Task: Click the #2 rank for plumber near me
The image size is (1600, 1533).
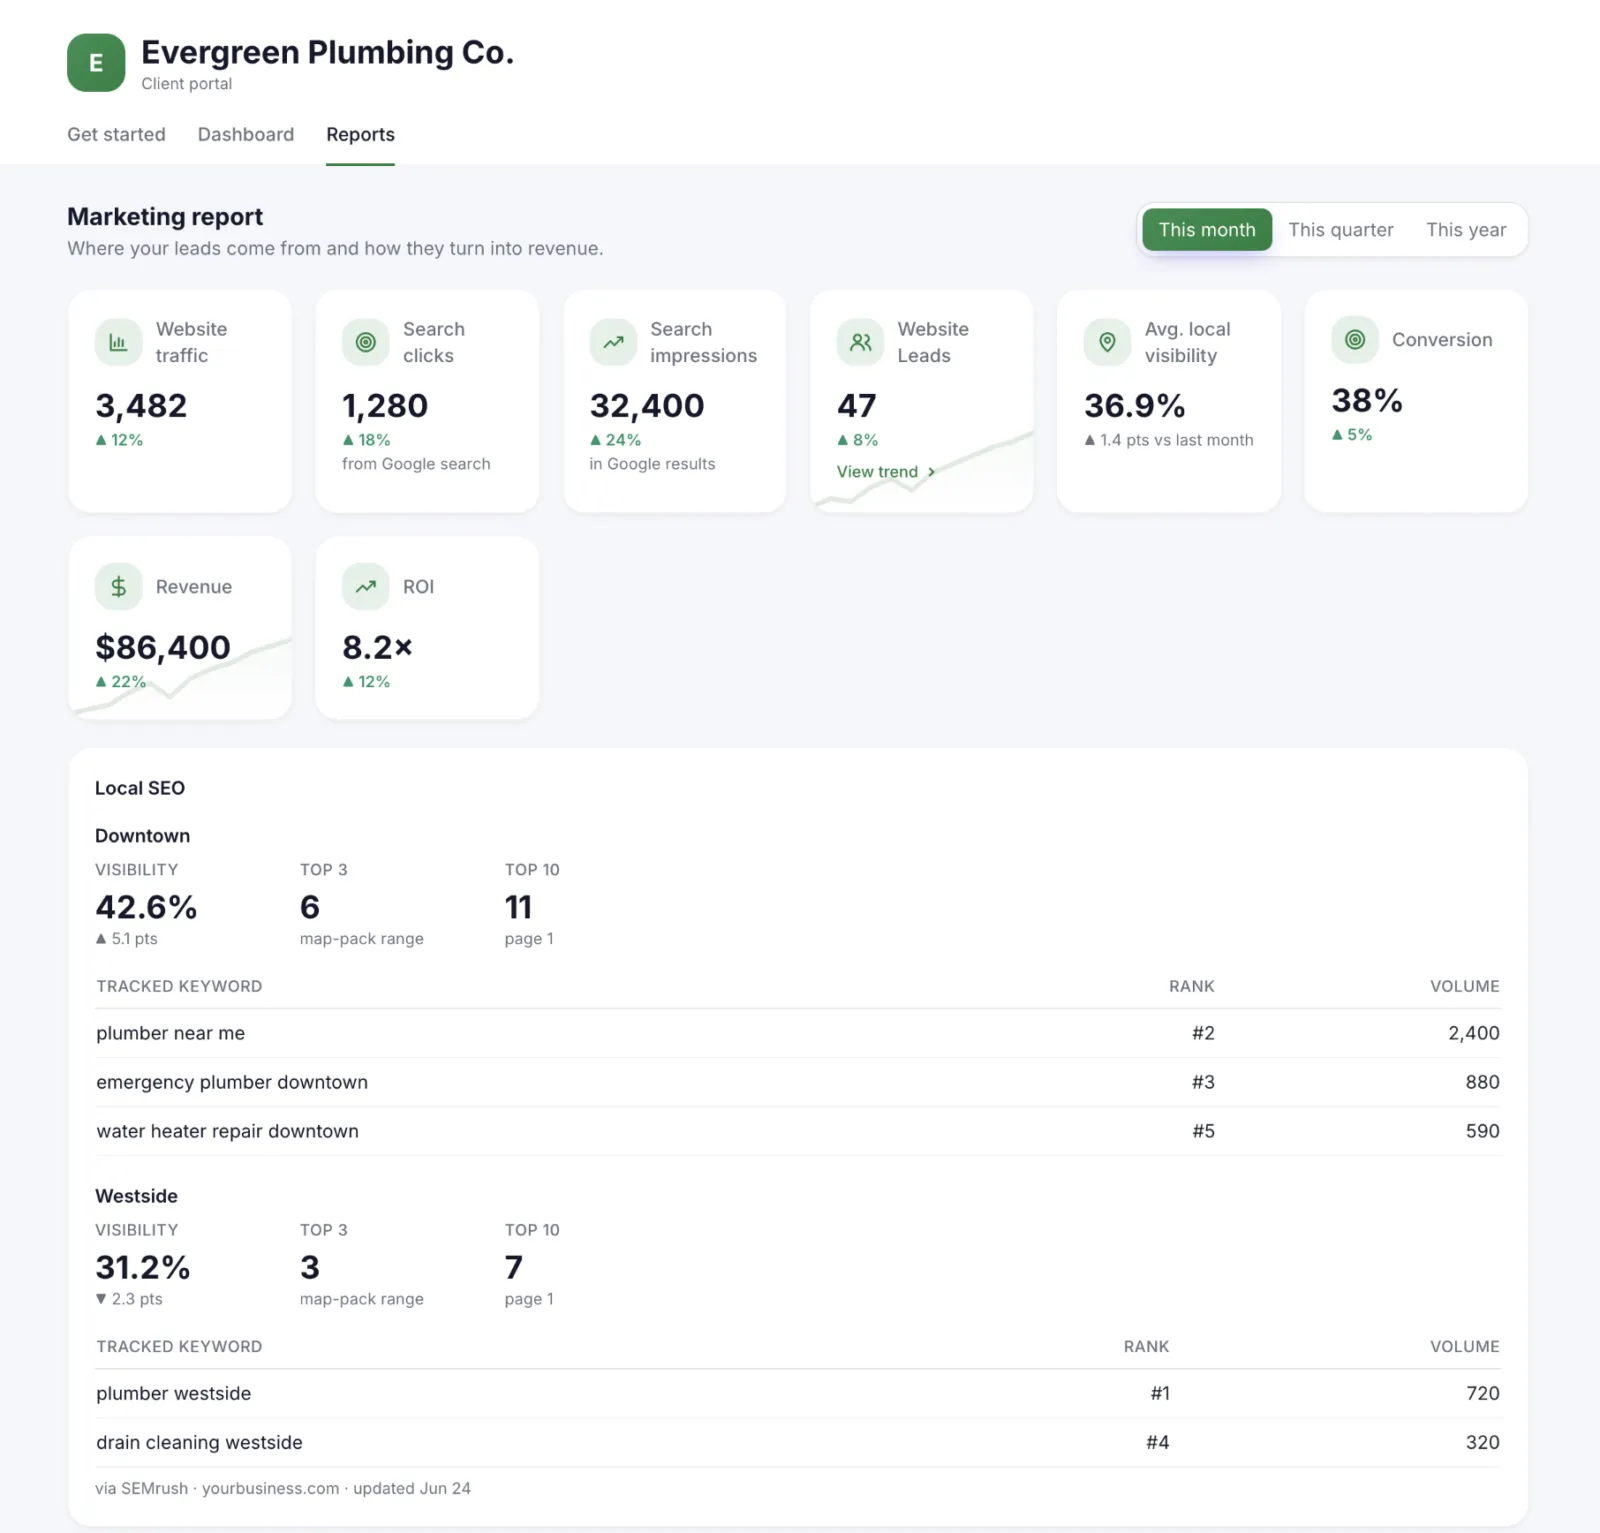Action: pos(1203,1033)
